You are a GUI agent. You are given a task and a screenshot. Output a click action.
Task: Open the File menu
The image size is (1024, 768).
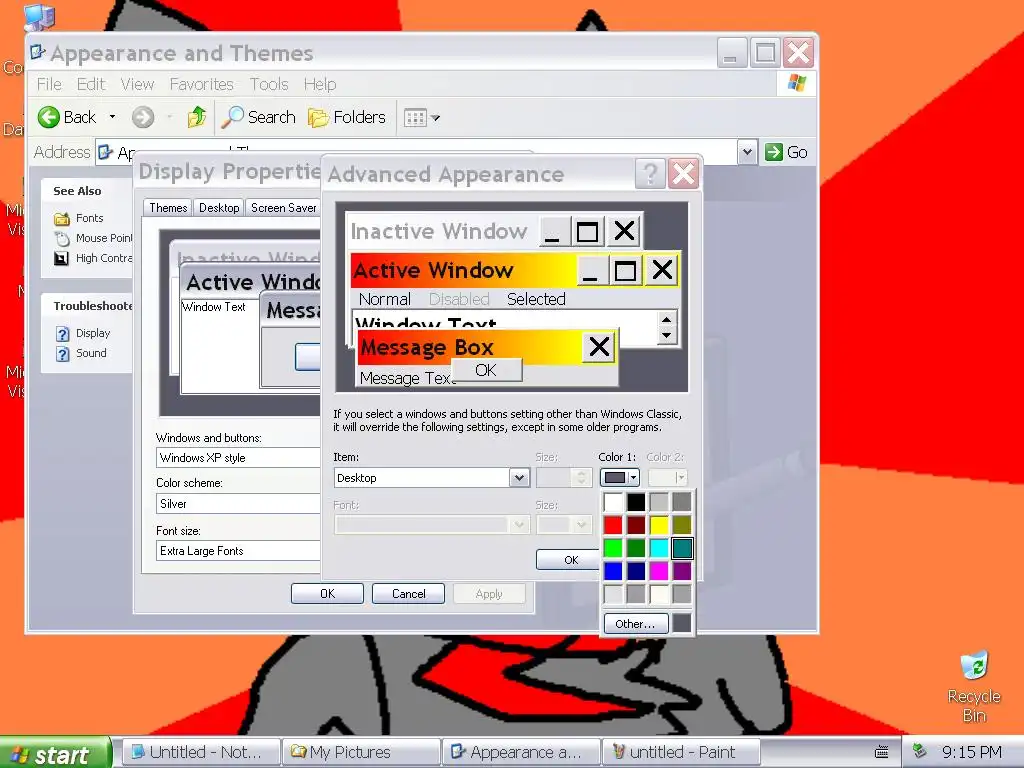(49, 84)
